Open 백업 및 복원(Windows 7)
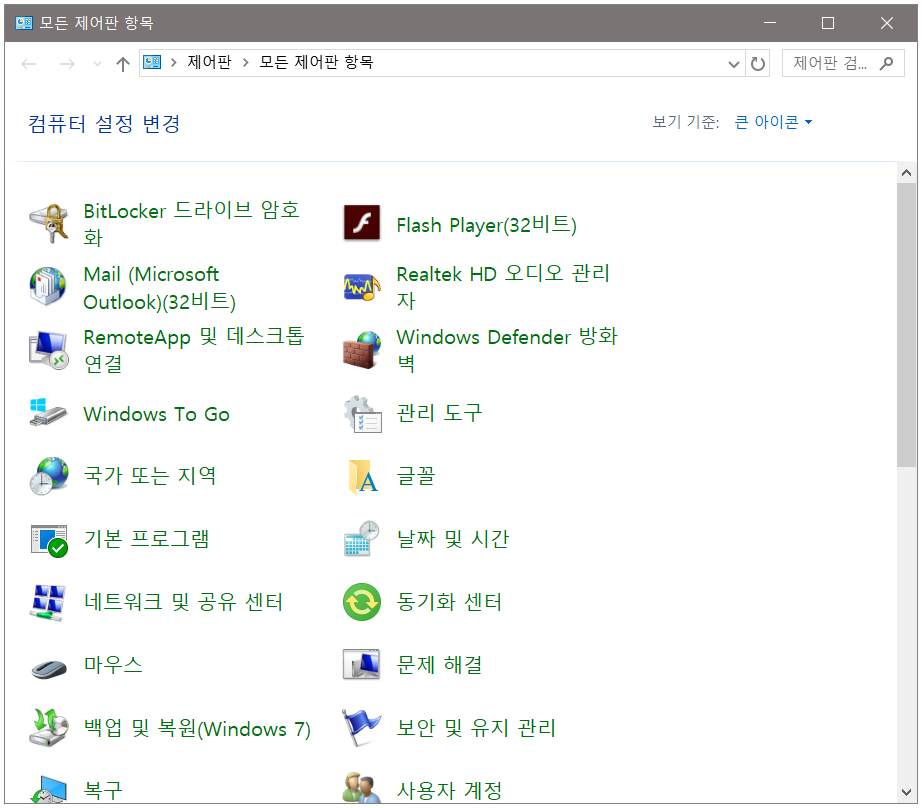This screenshot has width=922, height=808. coord(195,729)
